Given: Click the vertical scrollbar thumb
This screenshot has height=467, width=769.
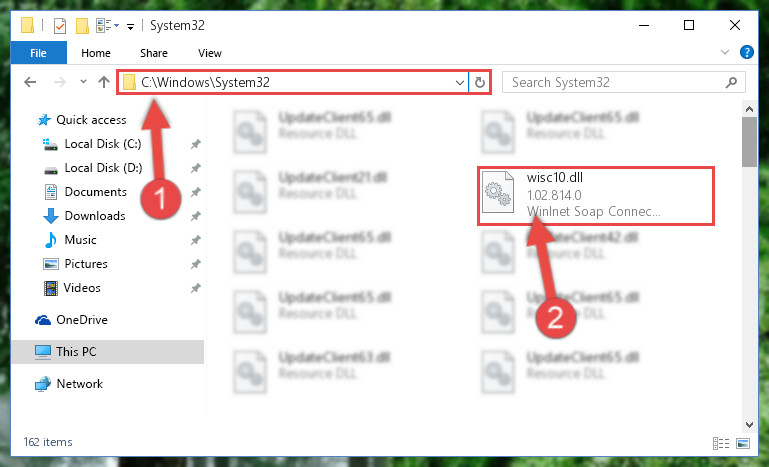Looking at the screenshot, I should 749,142.
